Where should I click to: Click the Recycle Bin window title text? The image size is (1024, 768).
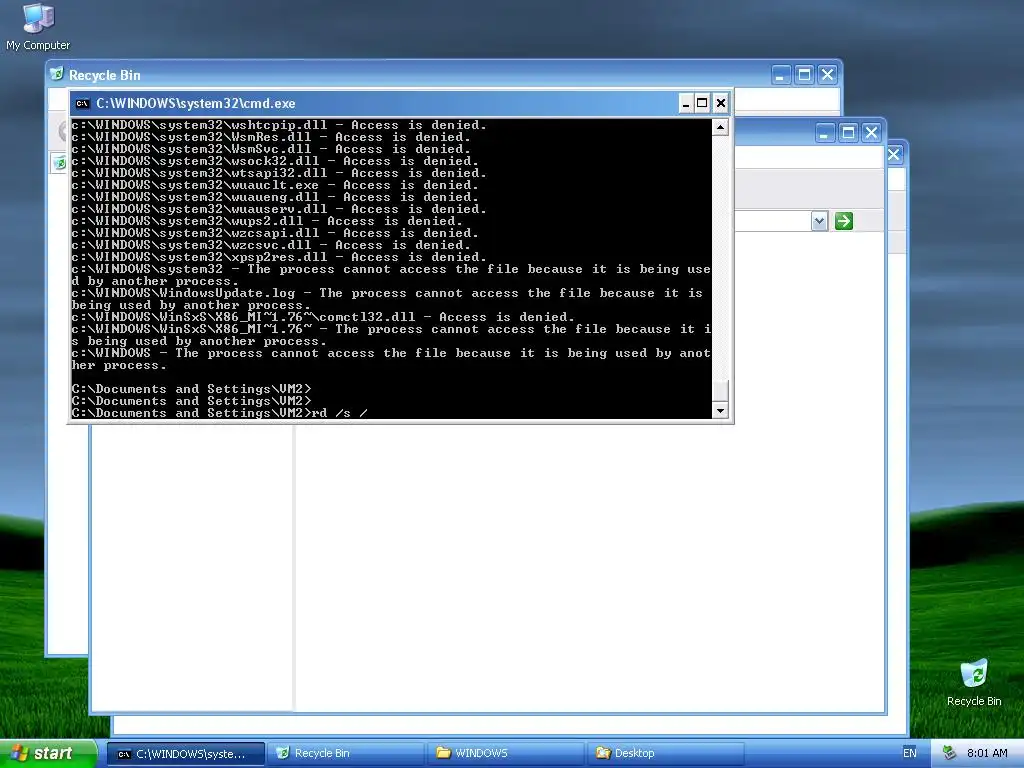104,75
